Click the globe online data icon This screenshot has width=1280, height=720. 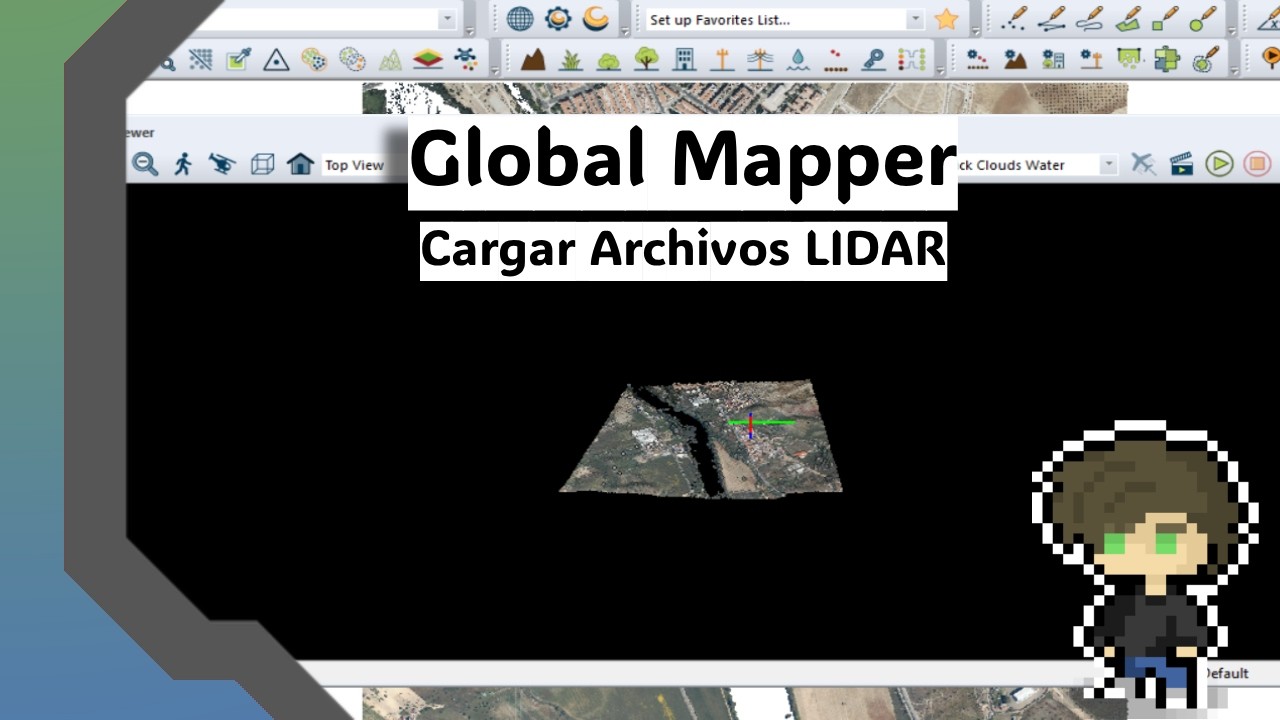[x=520, y=18]
